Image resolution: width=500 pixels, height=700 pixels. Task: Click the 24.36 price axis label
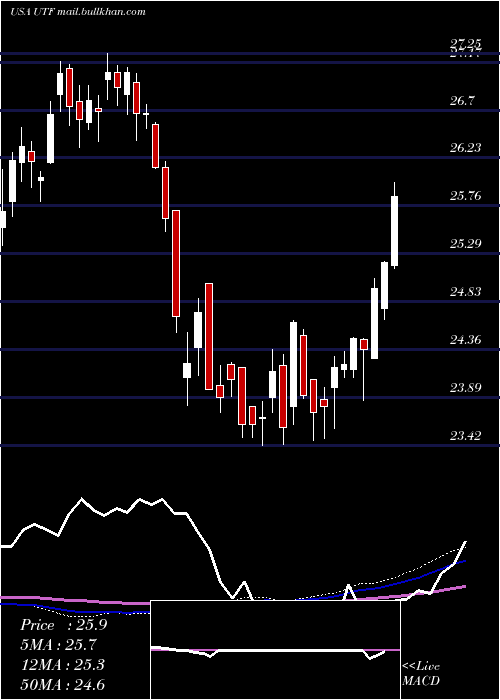point(466,340)
